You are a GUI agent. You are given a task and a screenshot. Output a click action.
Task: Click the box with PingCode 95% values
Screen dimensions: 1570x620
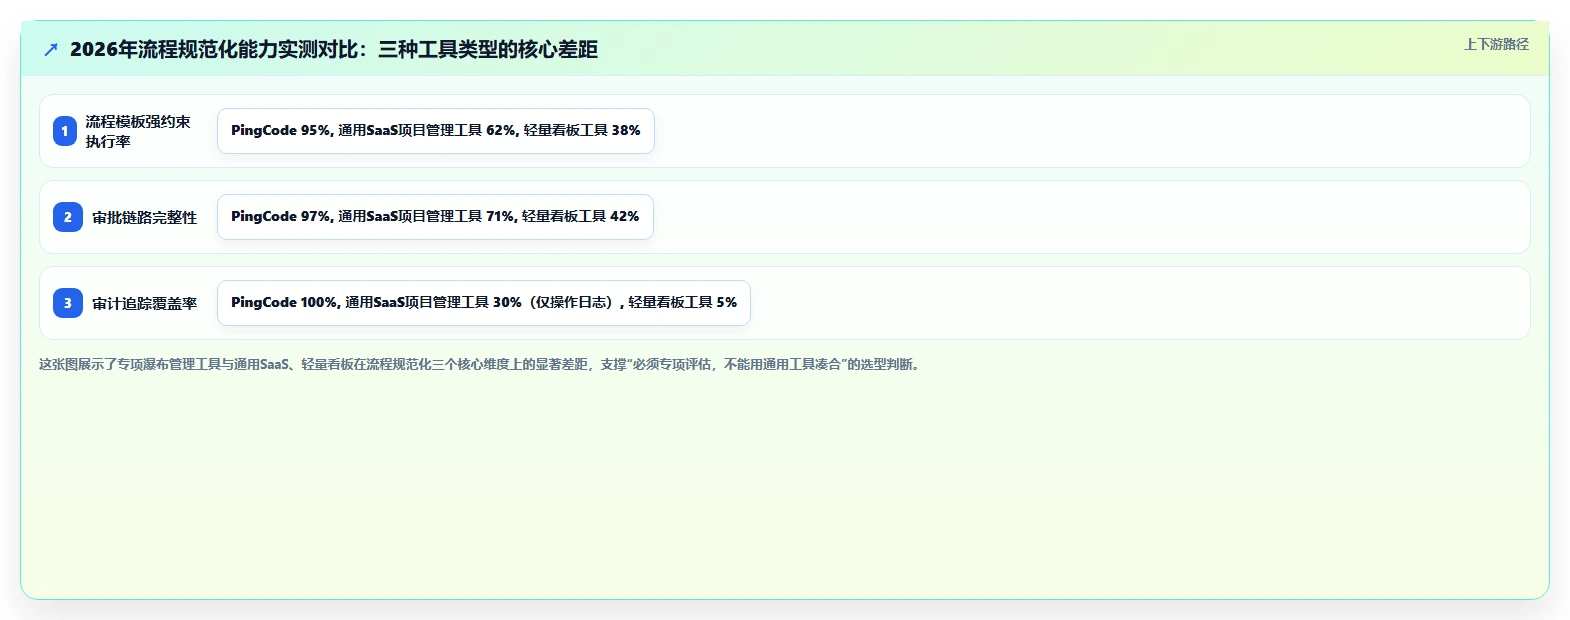tap(436, 131)
